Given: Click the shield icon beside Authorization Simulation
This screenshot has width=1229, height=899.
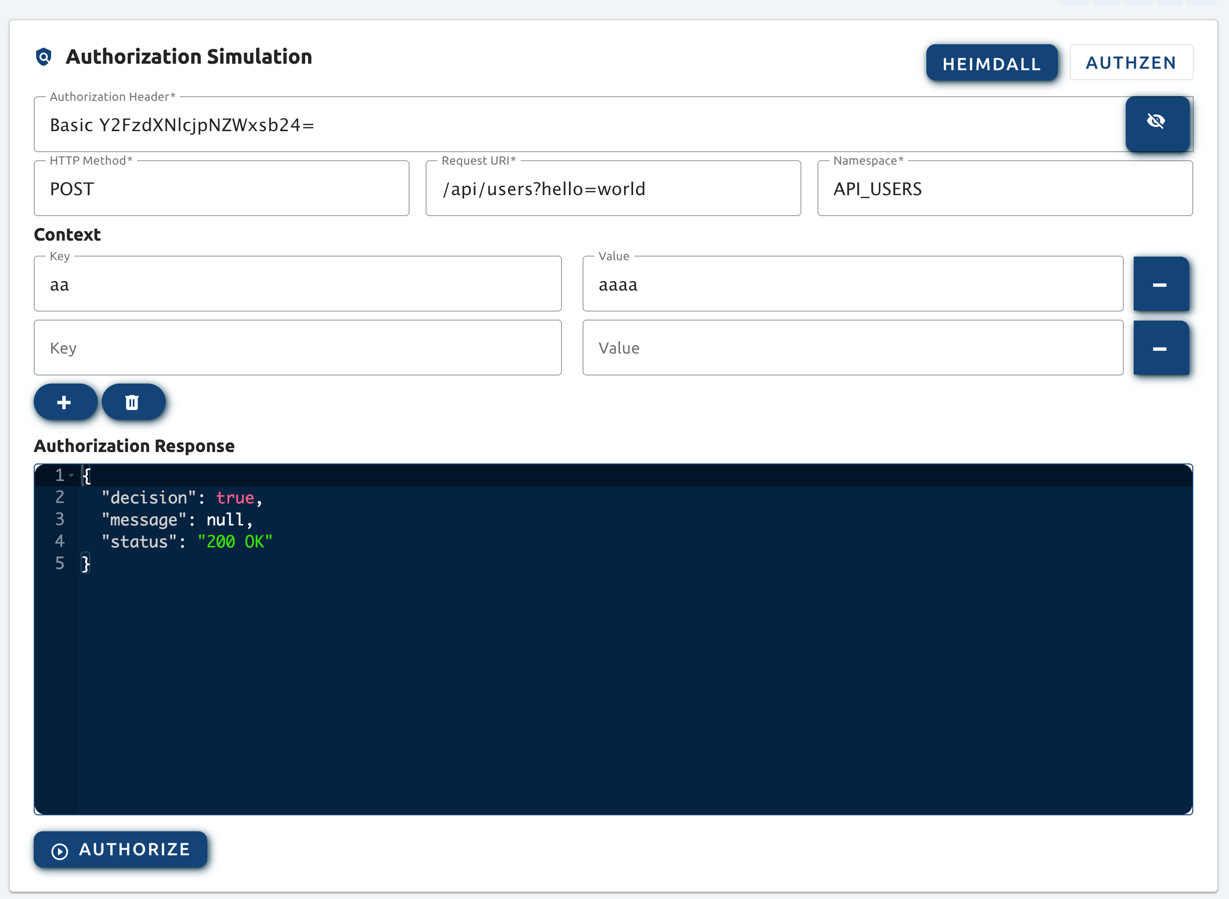Looking at the screenshot, I should [x=44, y=57].
